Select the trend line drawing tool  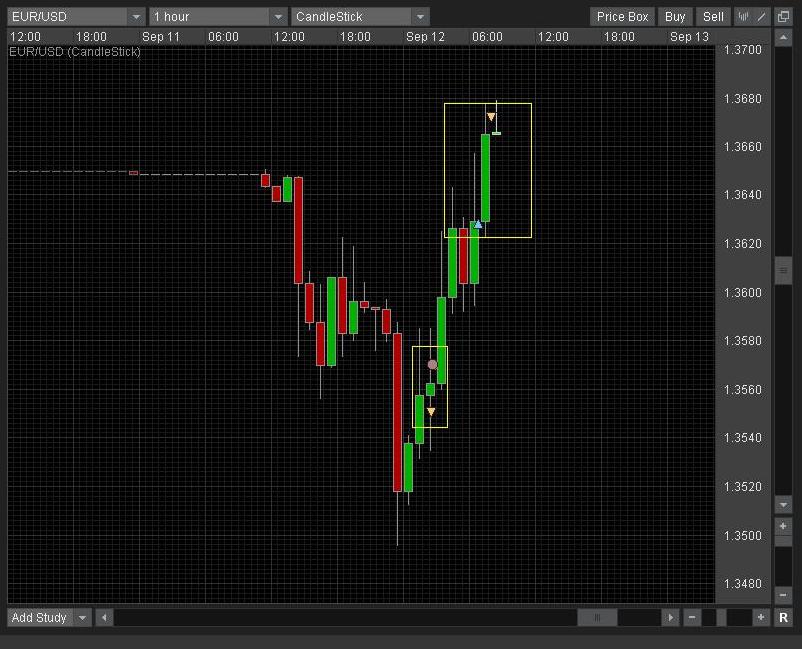point(762,17)
